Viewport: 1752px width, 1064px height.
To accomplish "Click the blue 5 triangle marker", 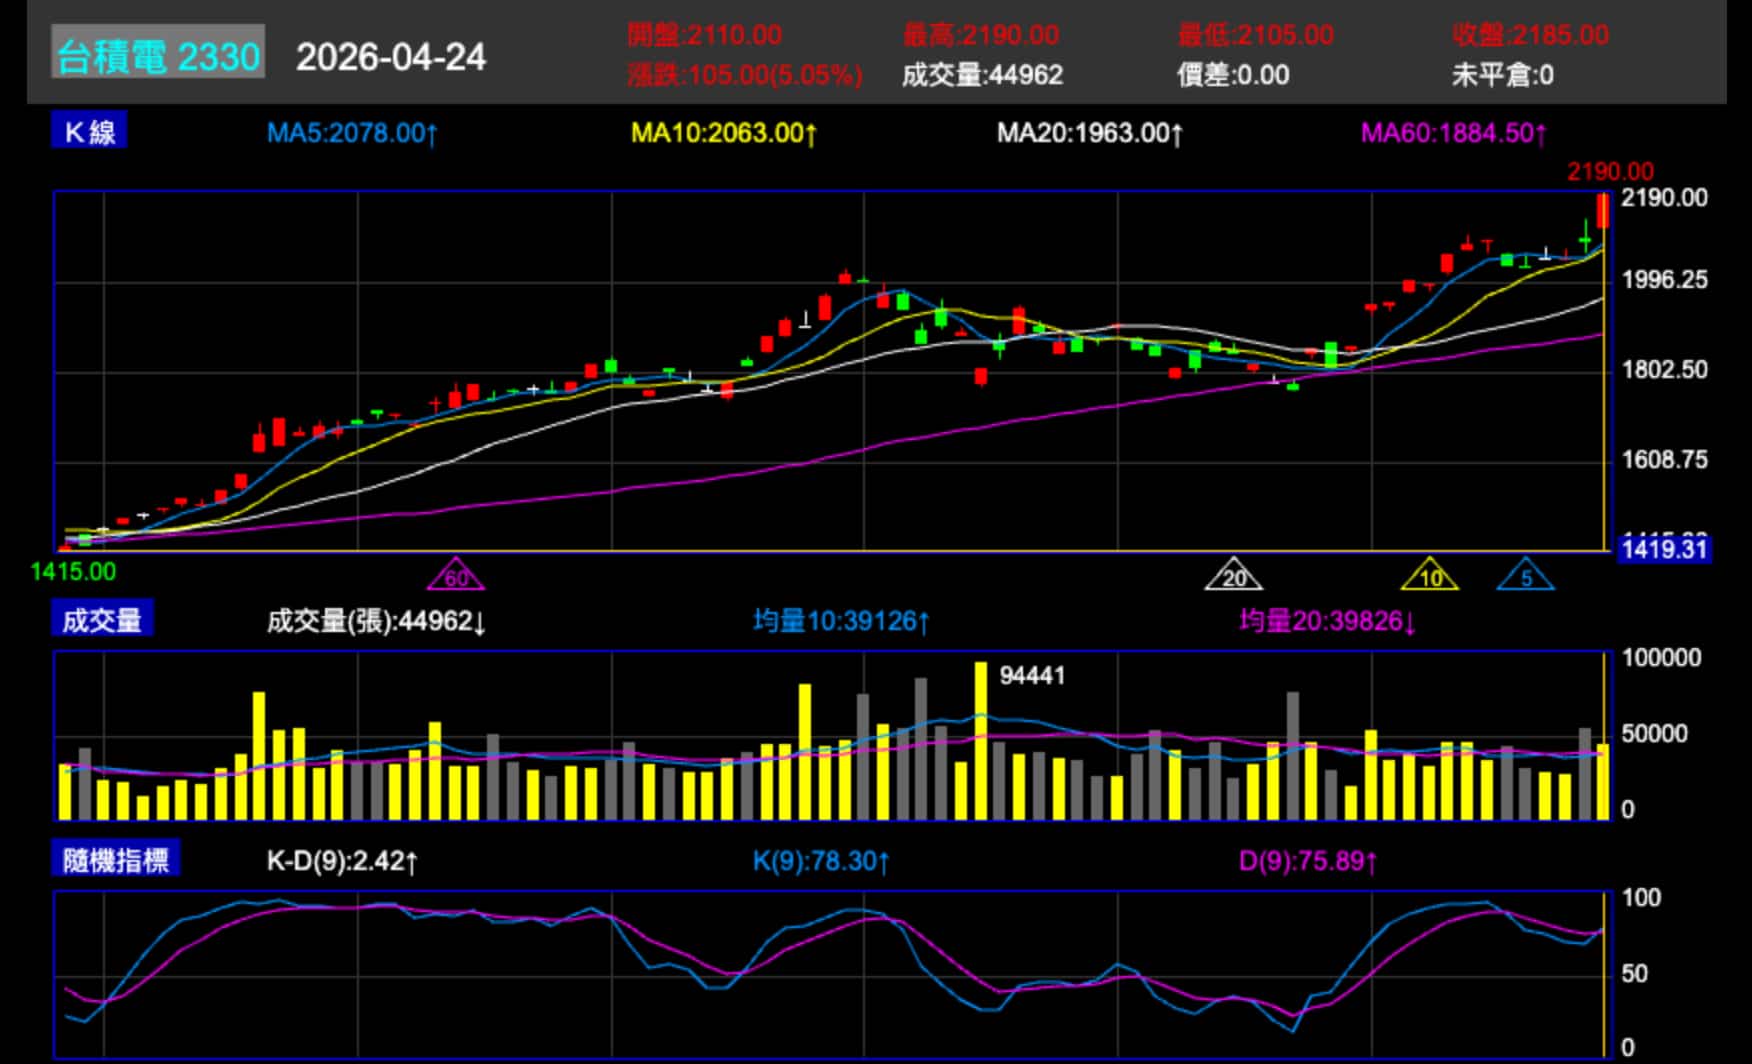I will coord(1526,574).
